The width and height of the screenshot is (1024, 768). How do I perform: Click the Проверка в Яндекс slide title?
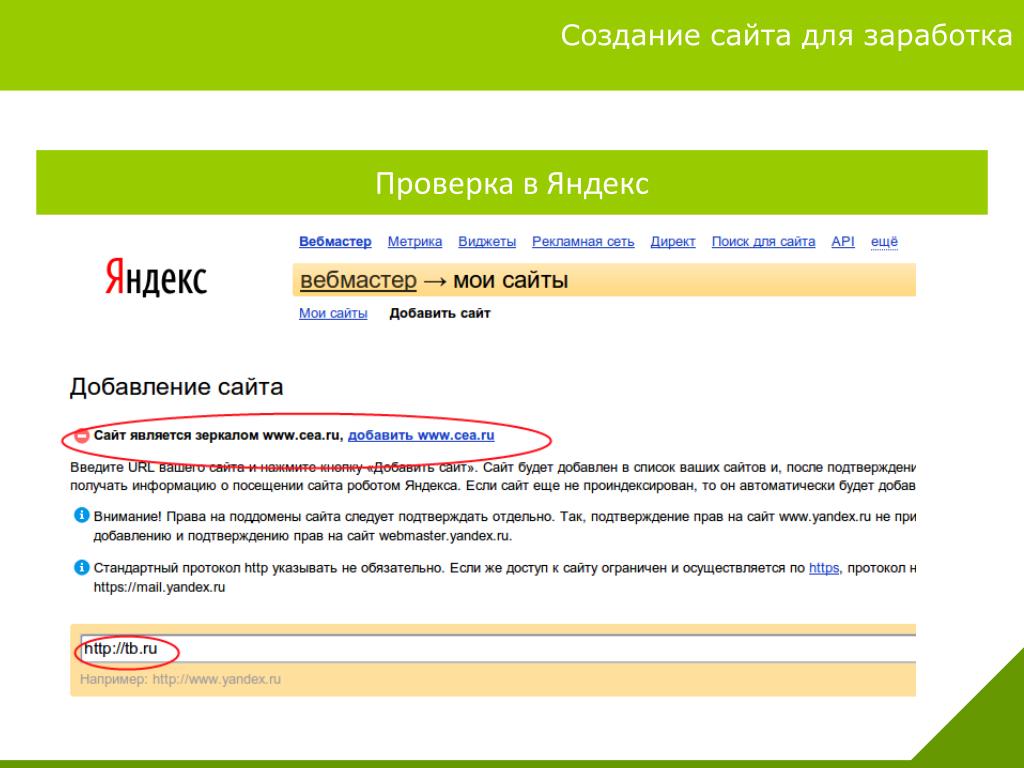click(512, 184)
